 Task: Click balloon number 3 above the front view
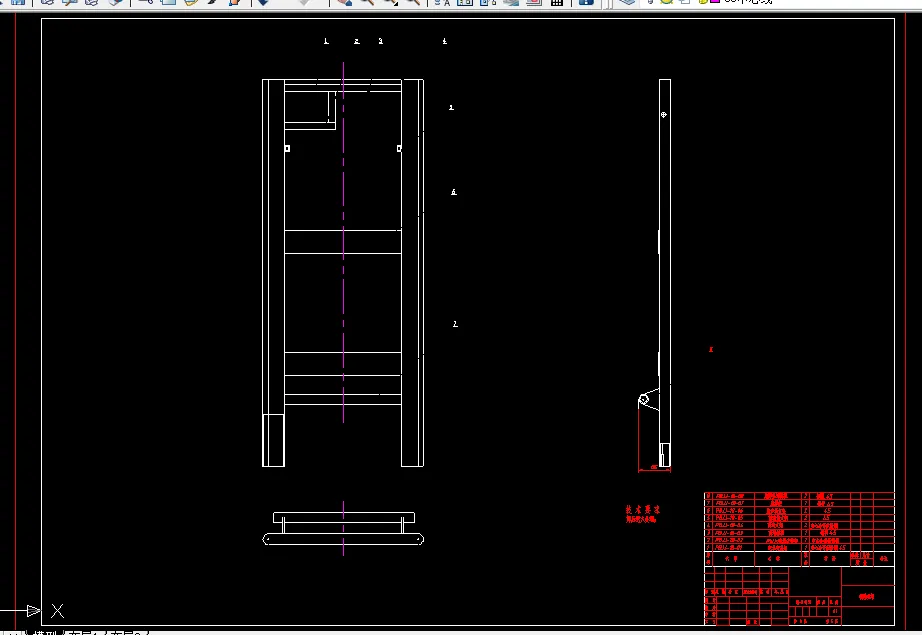tap(380, 41)
